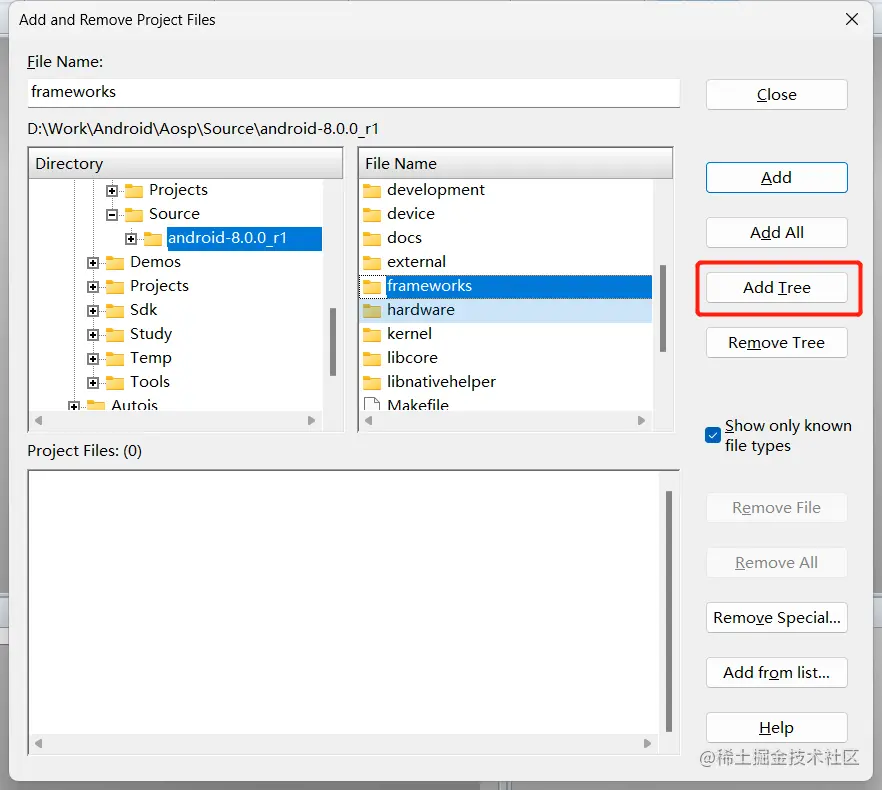This screenshot has width=882, height=790.
Task: Click the File Name text field
Action: [353, 92]
